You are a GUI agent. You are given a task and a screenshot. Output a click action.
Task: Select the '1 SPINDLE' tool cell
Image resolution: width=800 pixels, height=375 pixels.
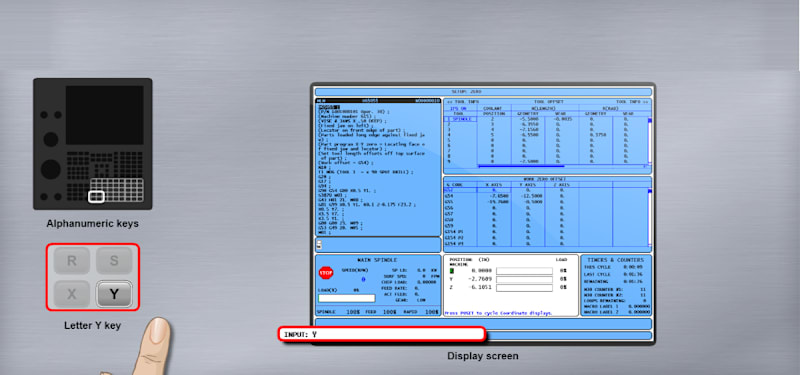click(460, 119)
